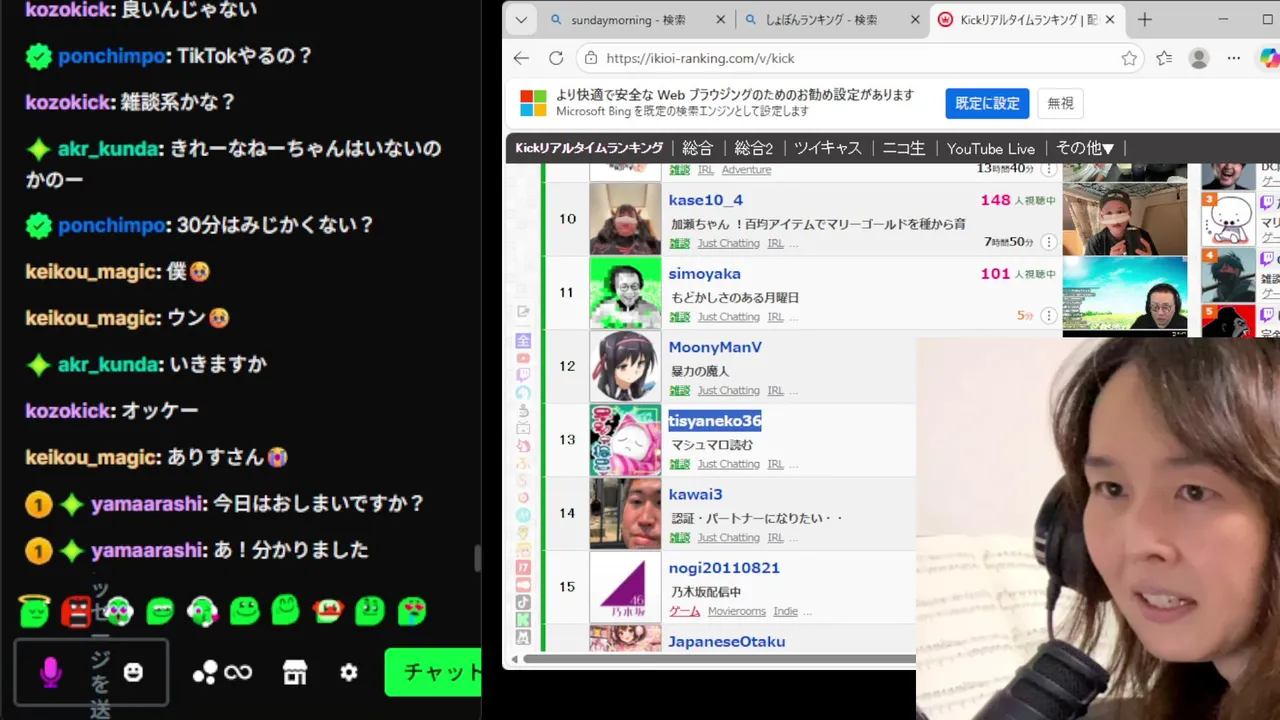
Task: Click kozokick username in オッケー message
Action: click(69, 410)
